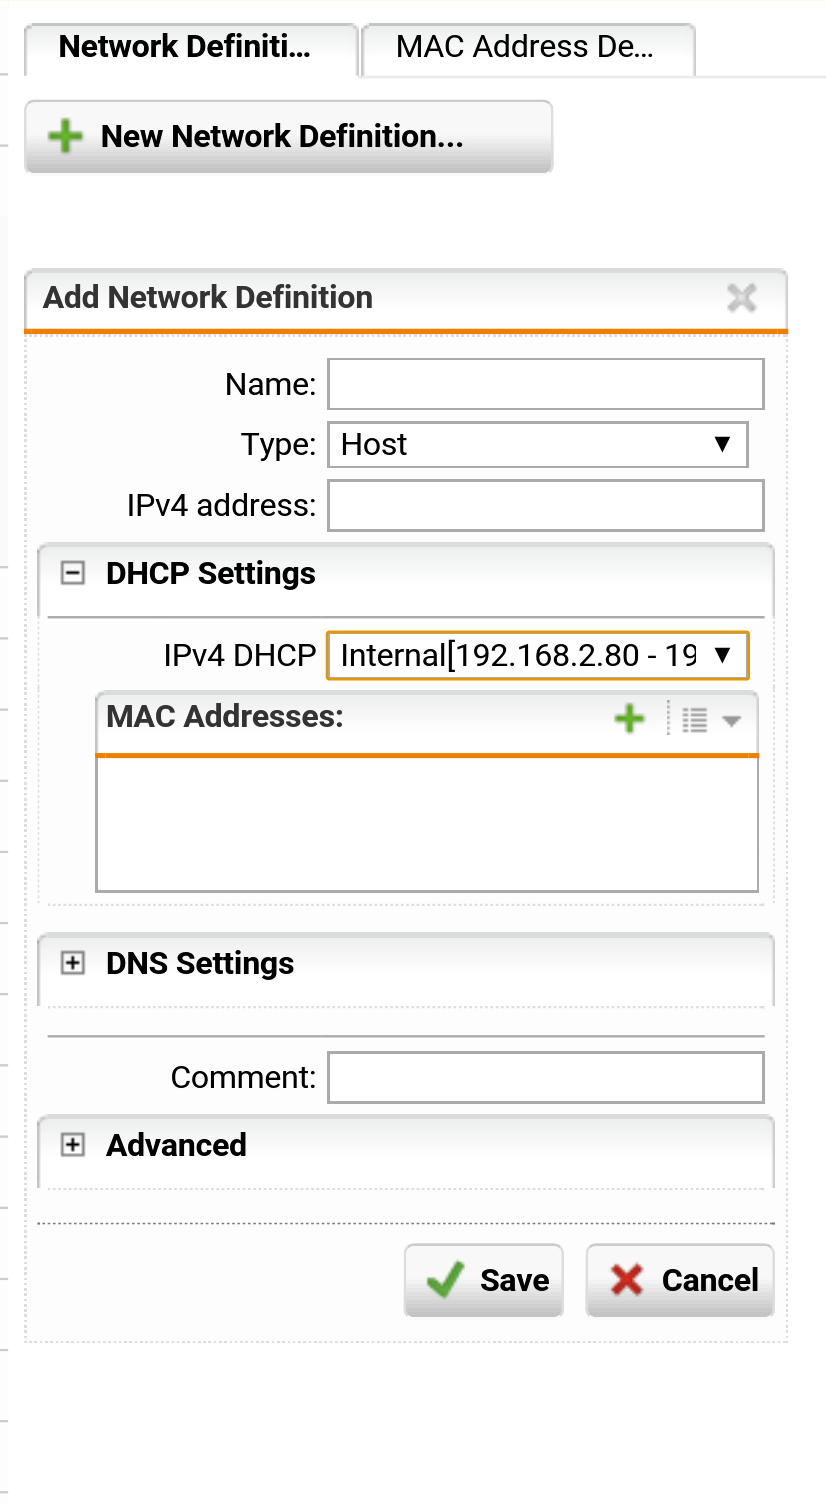Click the Save button
This screenshot has width=826, height=1504.
(484, 1280)
